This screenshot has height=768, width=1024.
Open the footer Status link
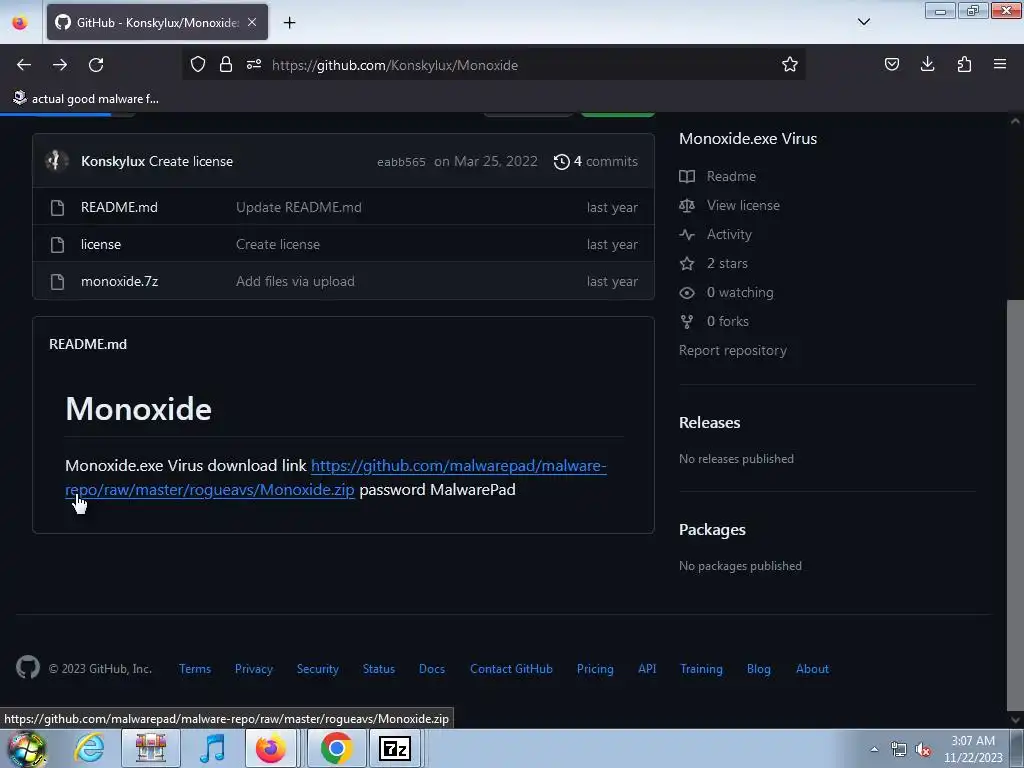point(379,669)
